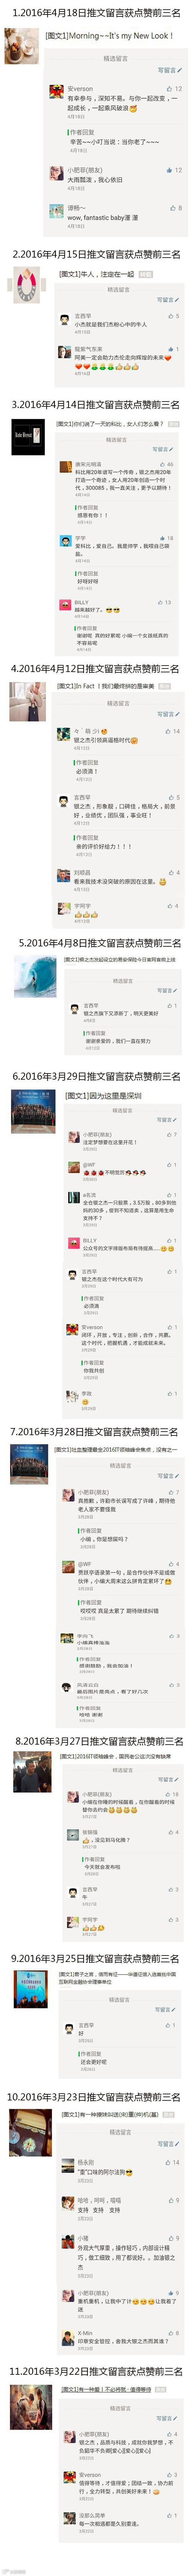Toggle the 14-count like in April 12 comments
Screen dimensions: 193x2576
click(x=173, y=731)
